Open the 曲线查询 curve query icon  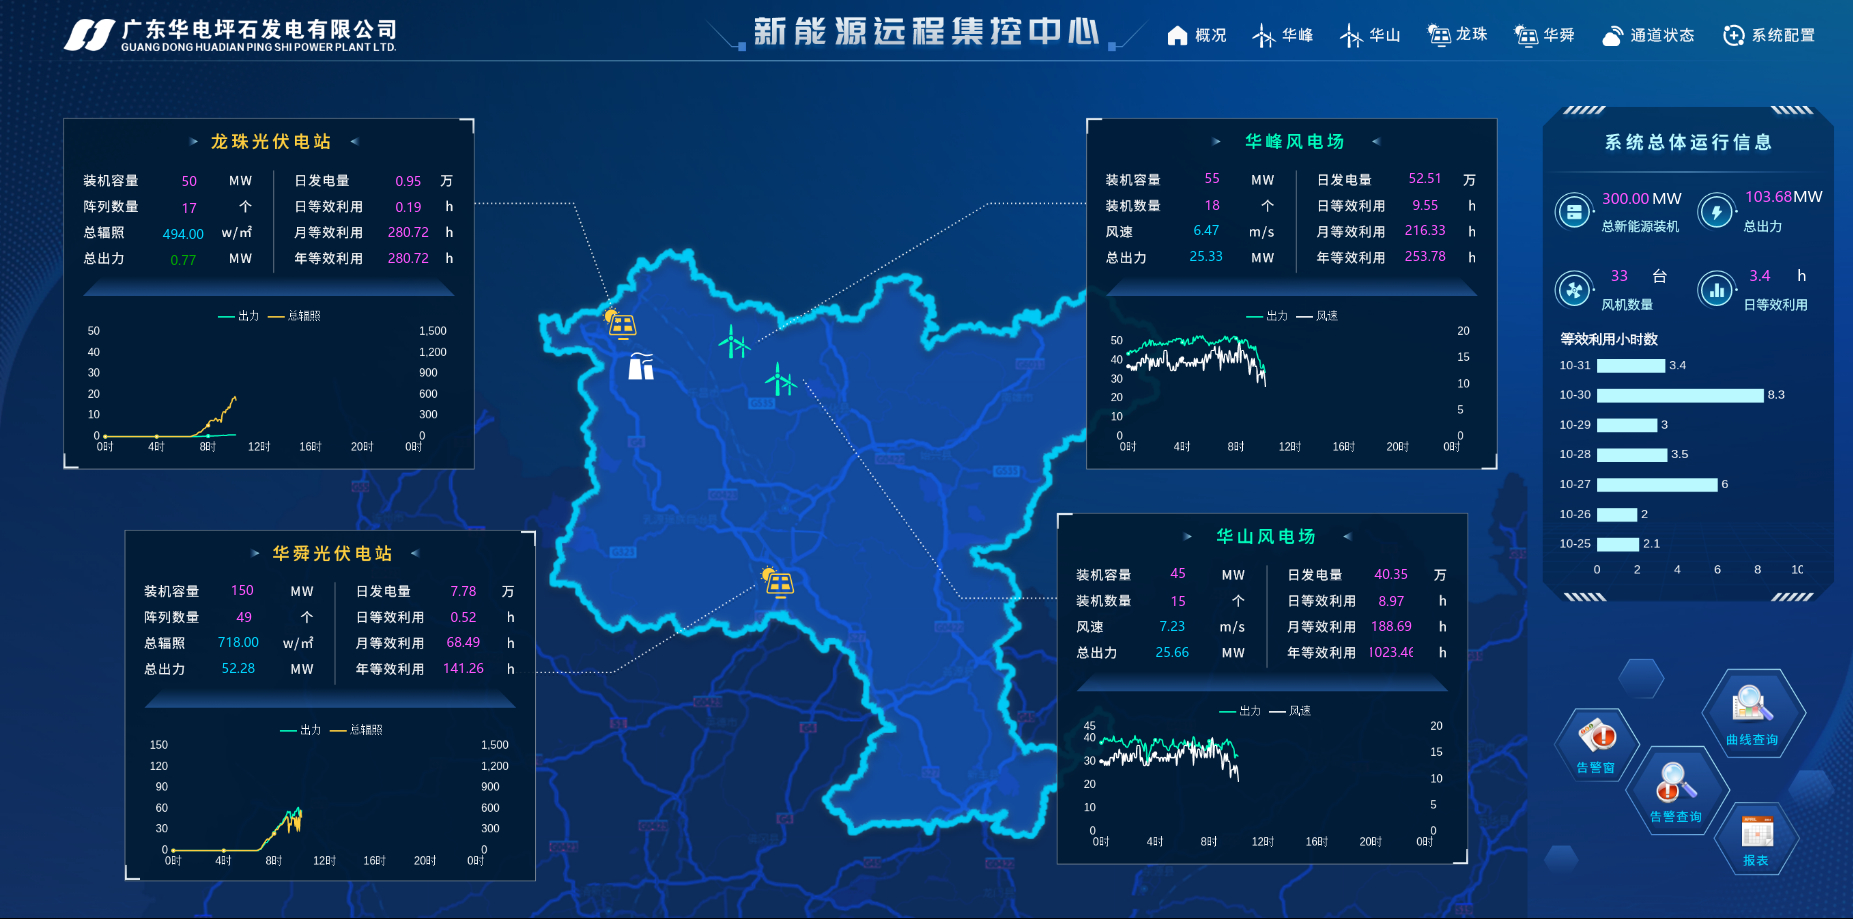click(1752, 712)
